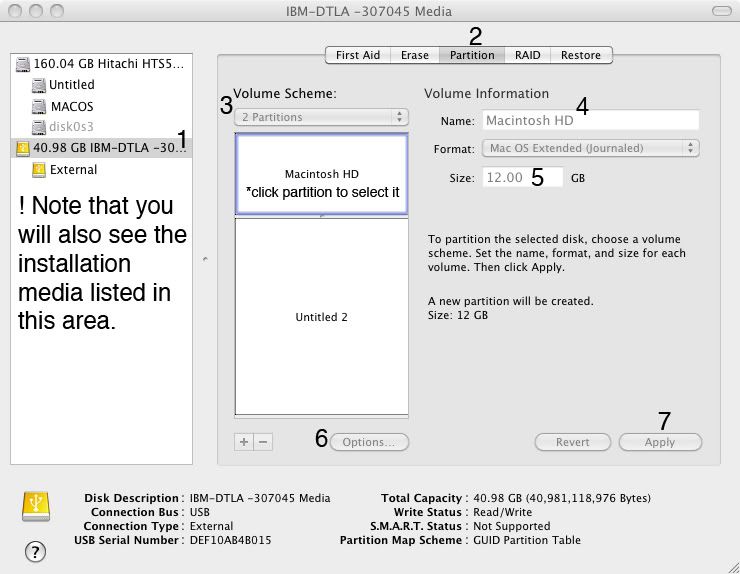Click the MACOS volume icon
The image size is (740, 574).
click(39, 107)
